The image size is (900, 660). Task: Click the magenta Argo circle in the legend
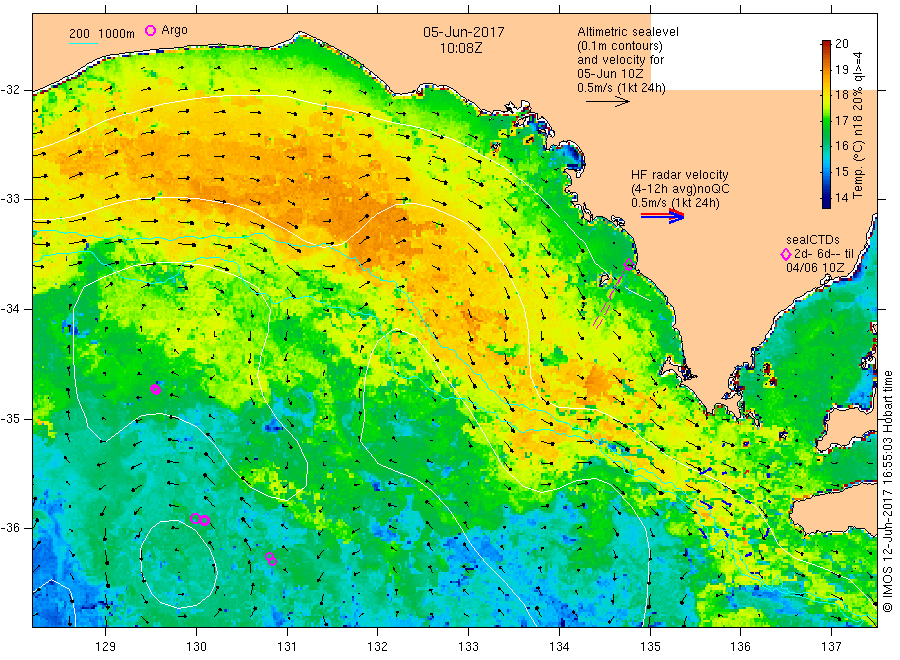point(150,30)
